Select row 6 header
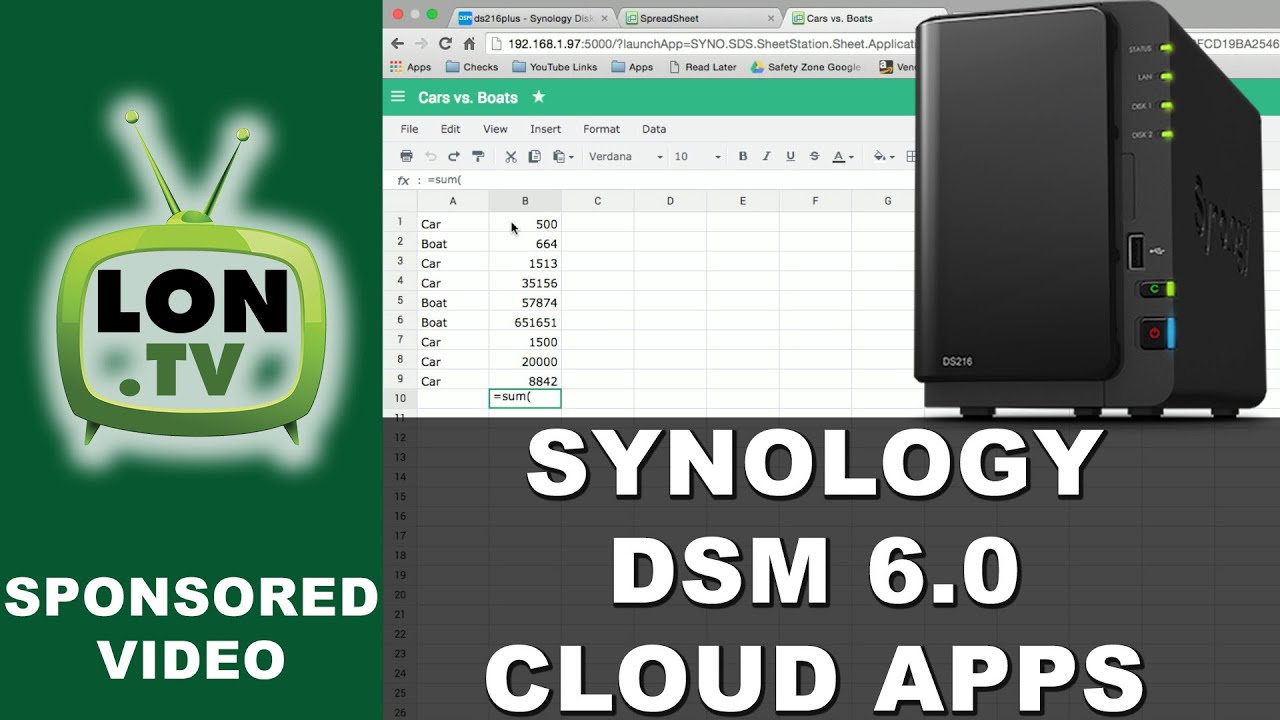 (400, 320)
